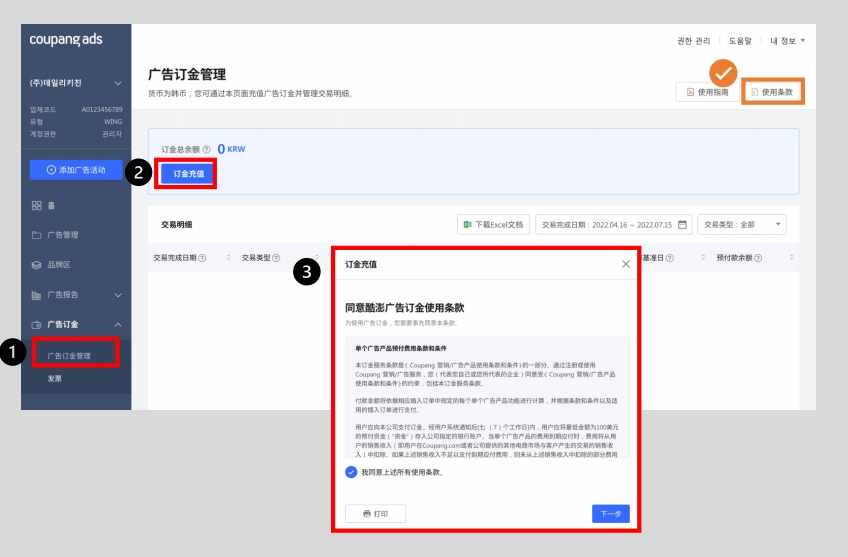Image resolution: width=848 pixels, height=557 pixels.
Task: Open the 交易完成日期 date range field
Action: [613, 224]
